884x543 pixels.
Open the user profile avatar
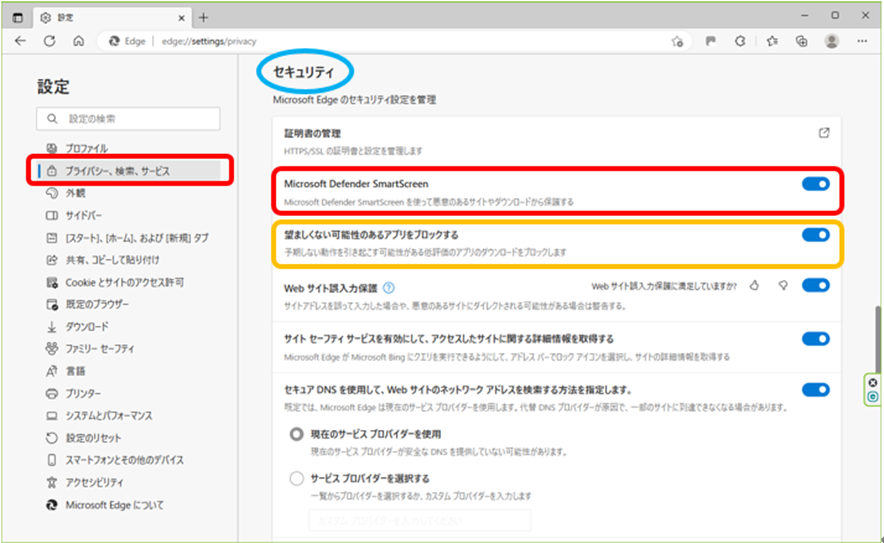(832, 41)
